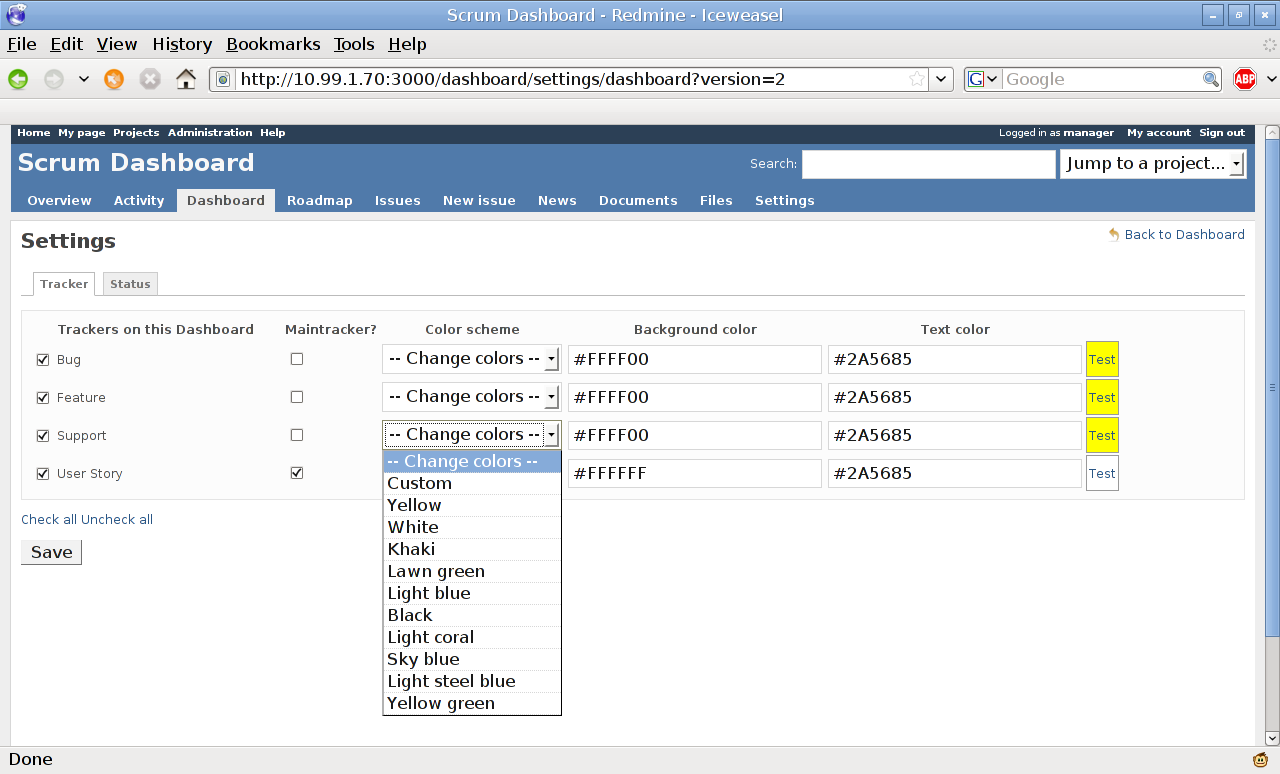Viewport: 1280px width, 774px height.
Task: Click the Google search engine icon
Action: pyautogui.click(x=976, y=79)
